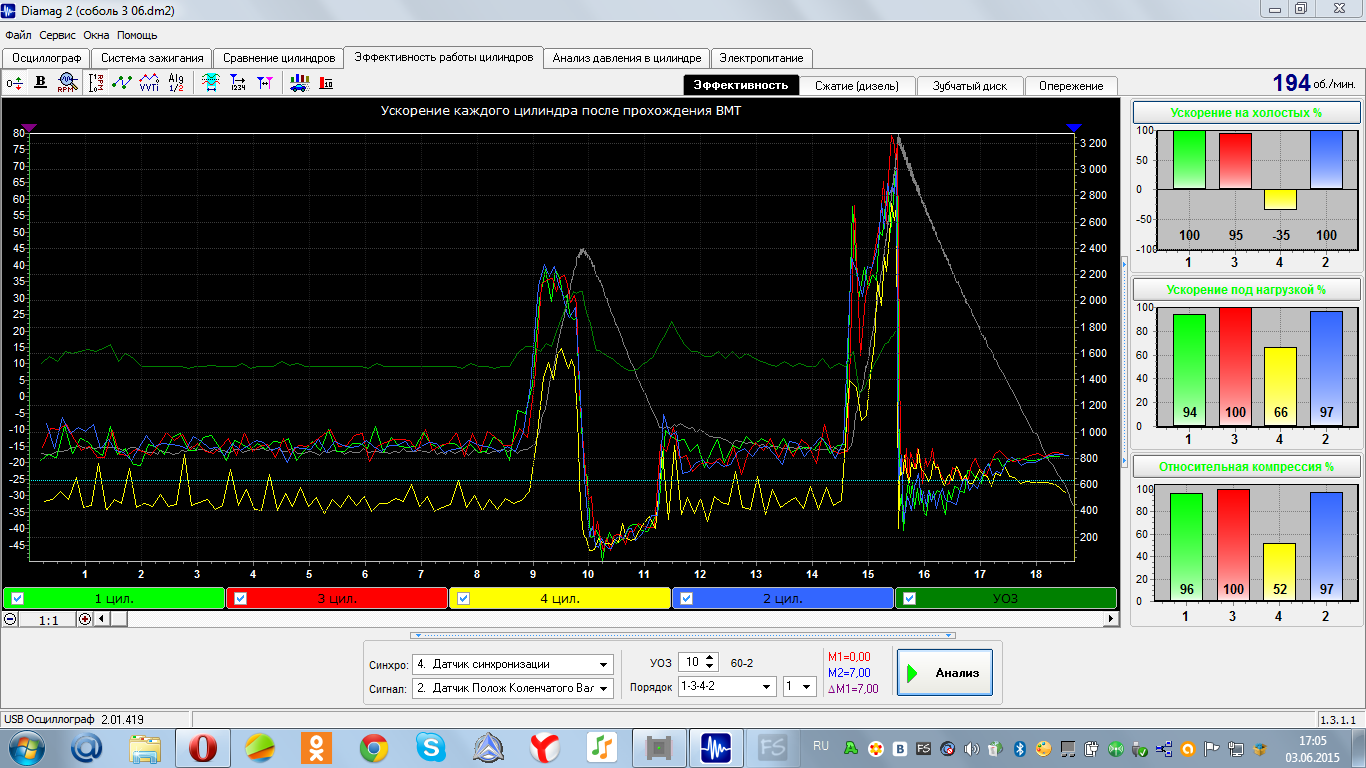The image size is (1366, 768).
Task: Toggle the УОЗ checkbox
Action: (909, 599)
